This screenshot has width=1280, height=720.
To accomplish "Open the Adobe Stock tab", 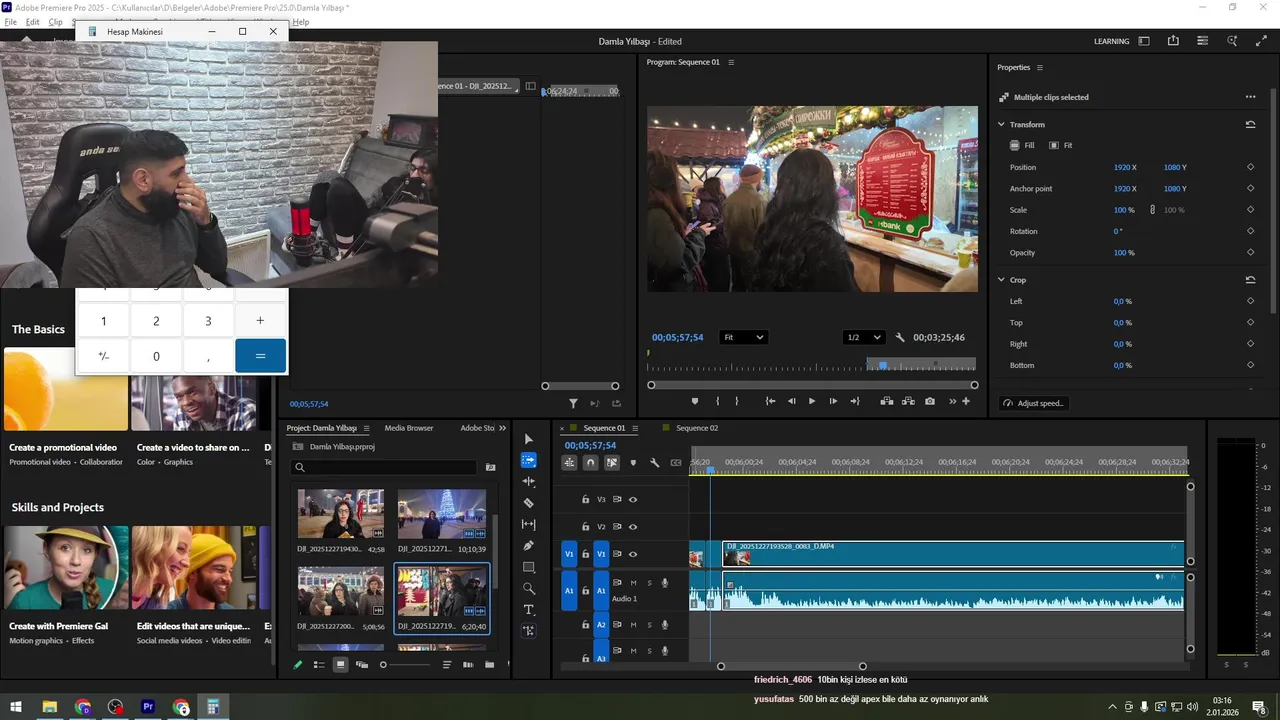I will tap(478, 428).
